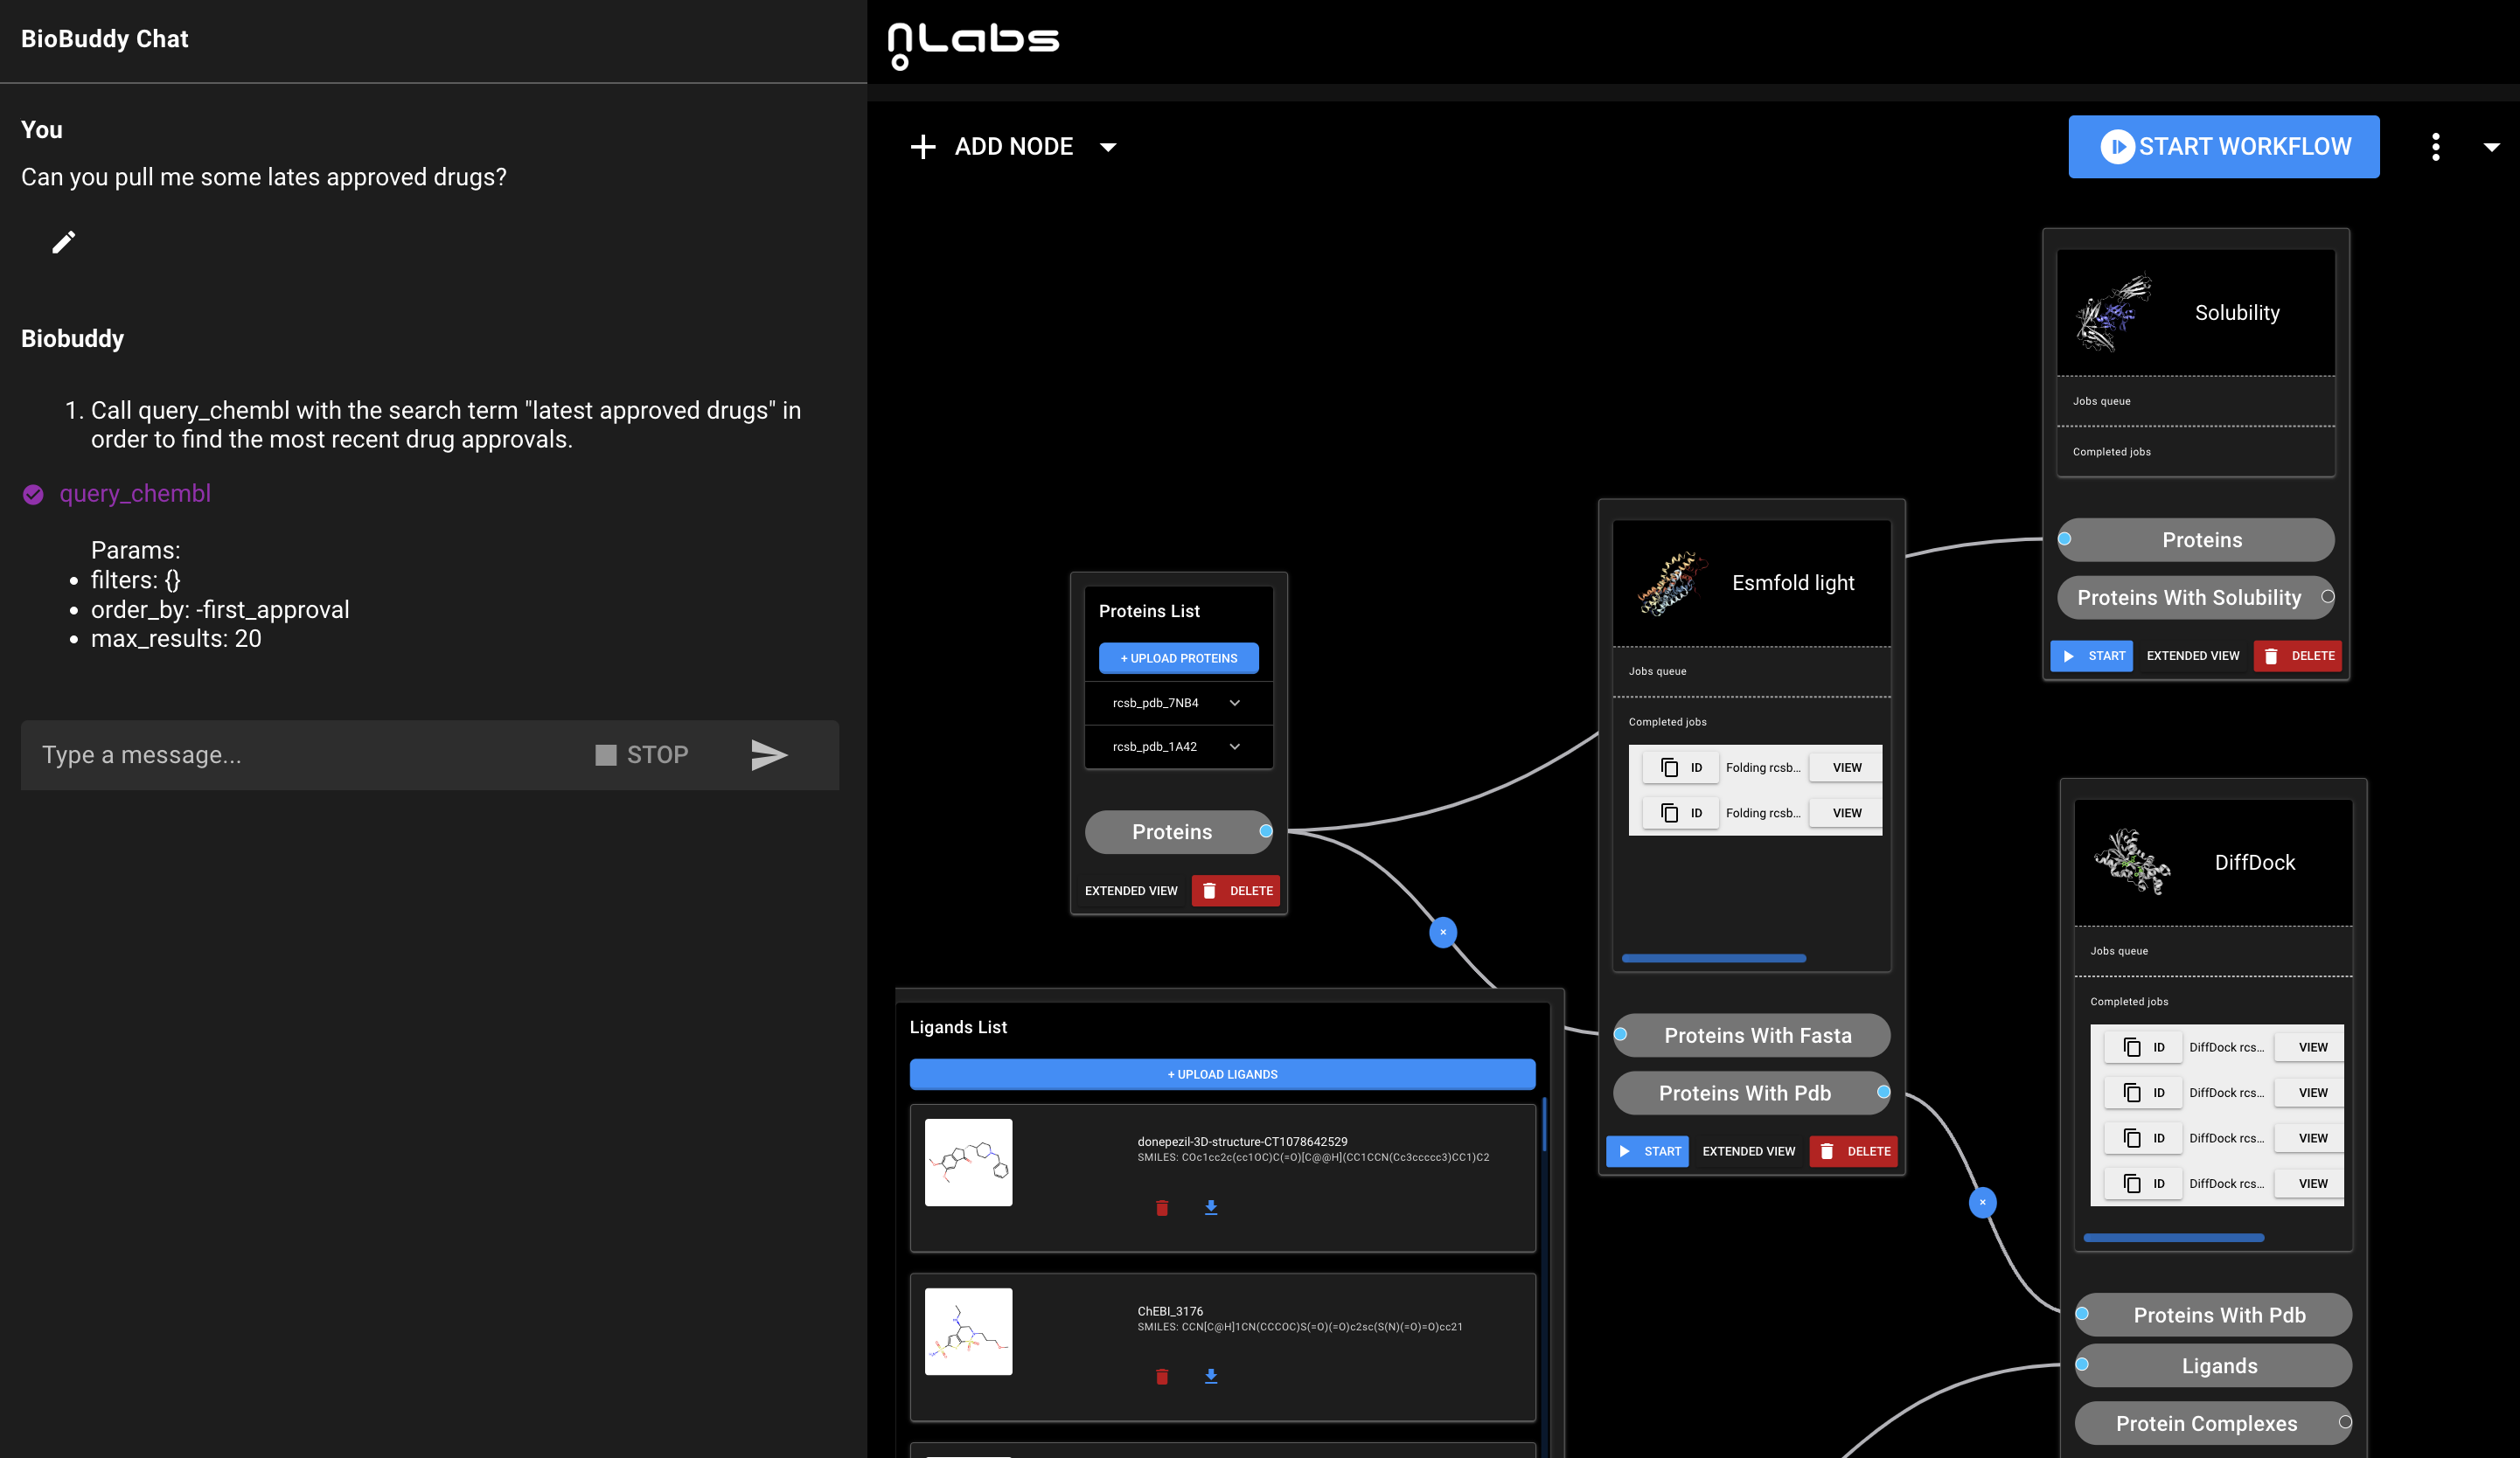Click Proteins With Solubility output port

2327,597
